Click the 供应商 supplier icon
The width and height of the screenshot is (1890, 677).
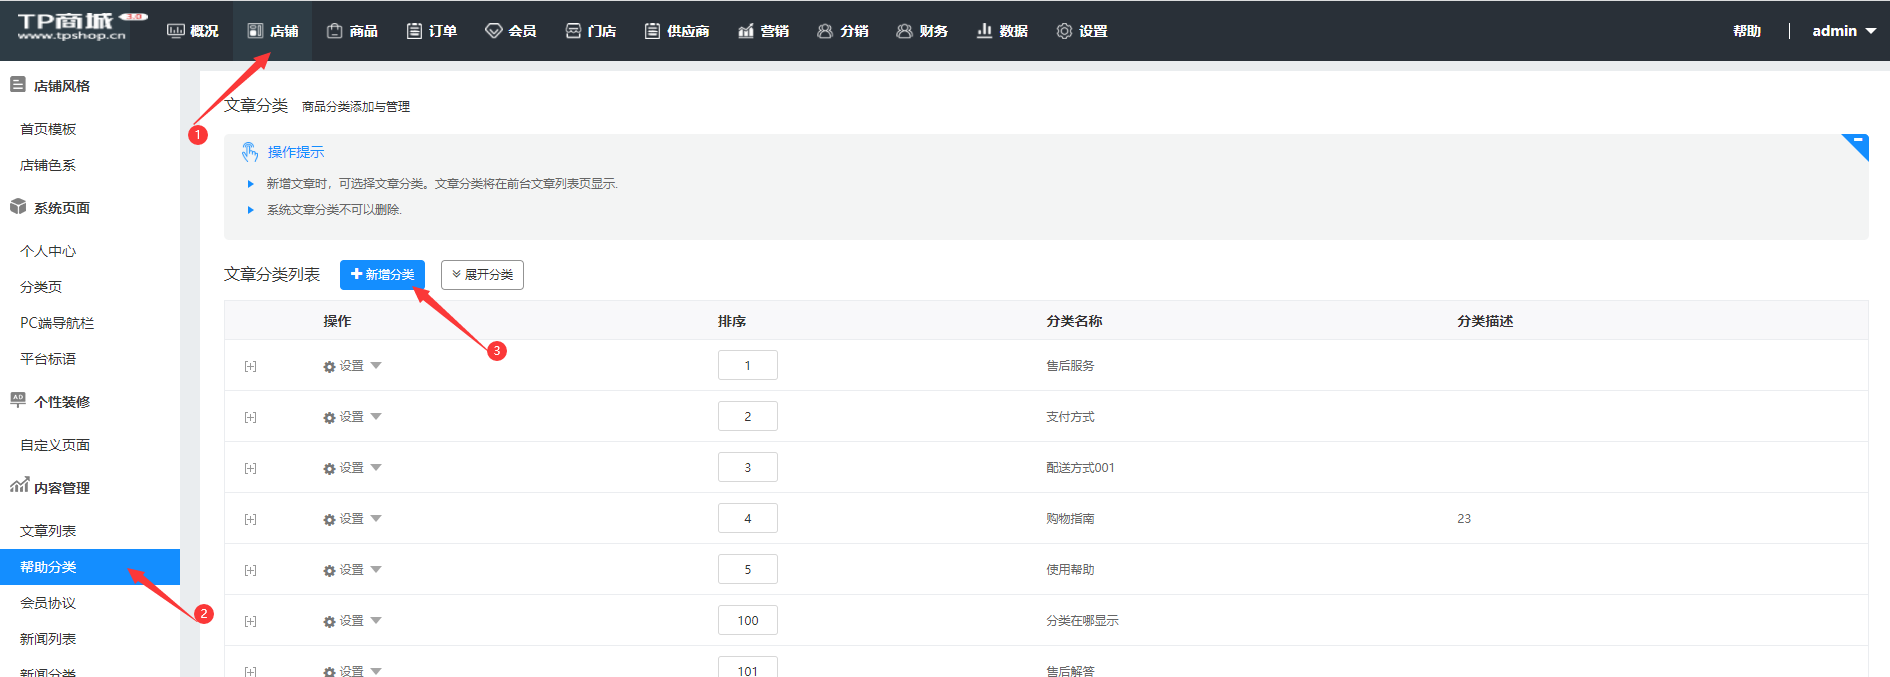tap(652, 31)
